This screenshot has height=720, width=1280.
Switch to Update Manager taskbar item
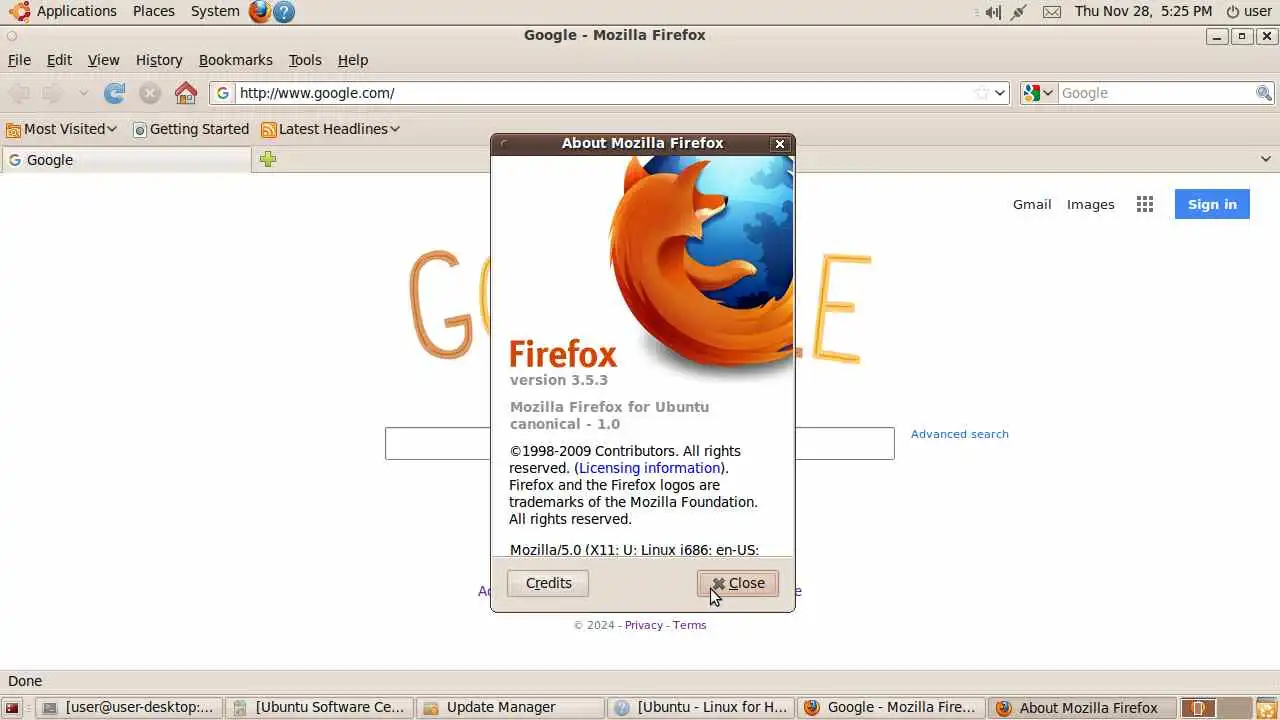509,708
